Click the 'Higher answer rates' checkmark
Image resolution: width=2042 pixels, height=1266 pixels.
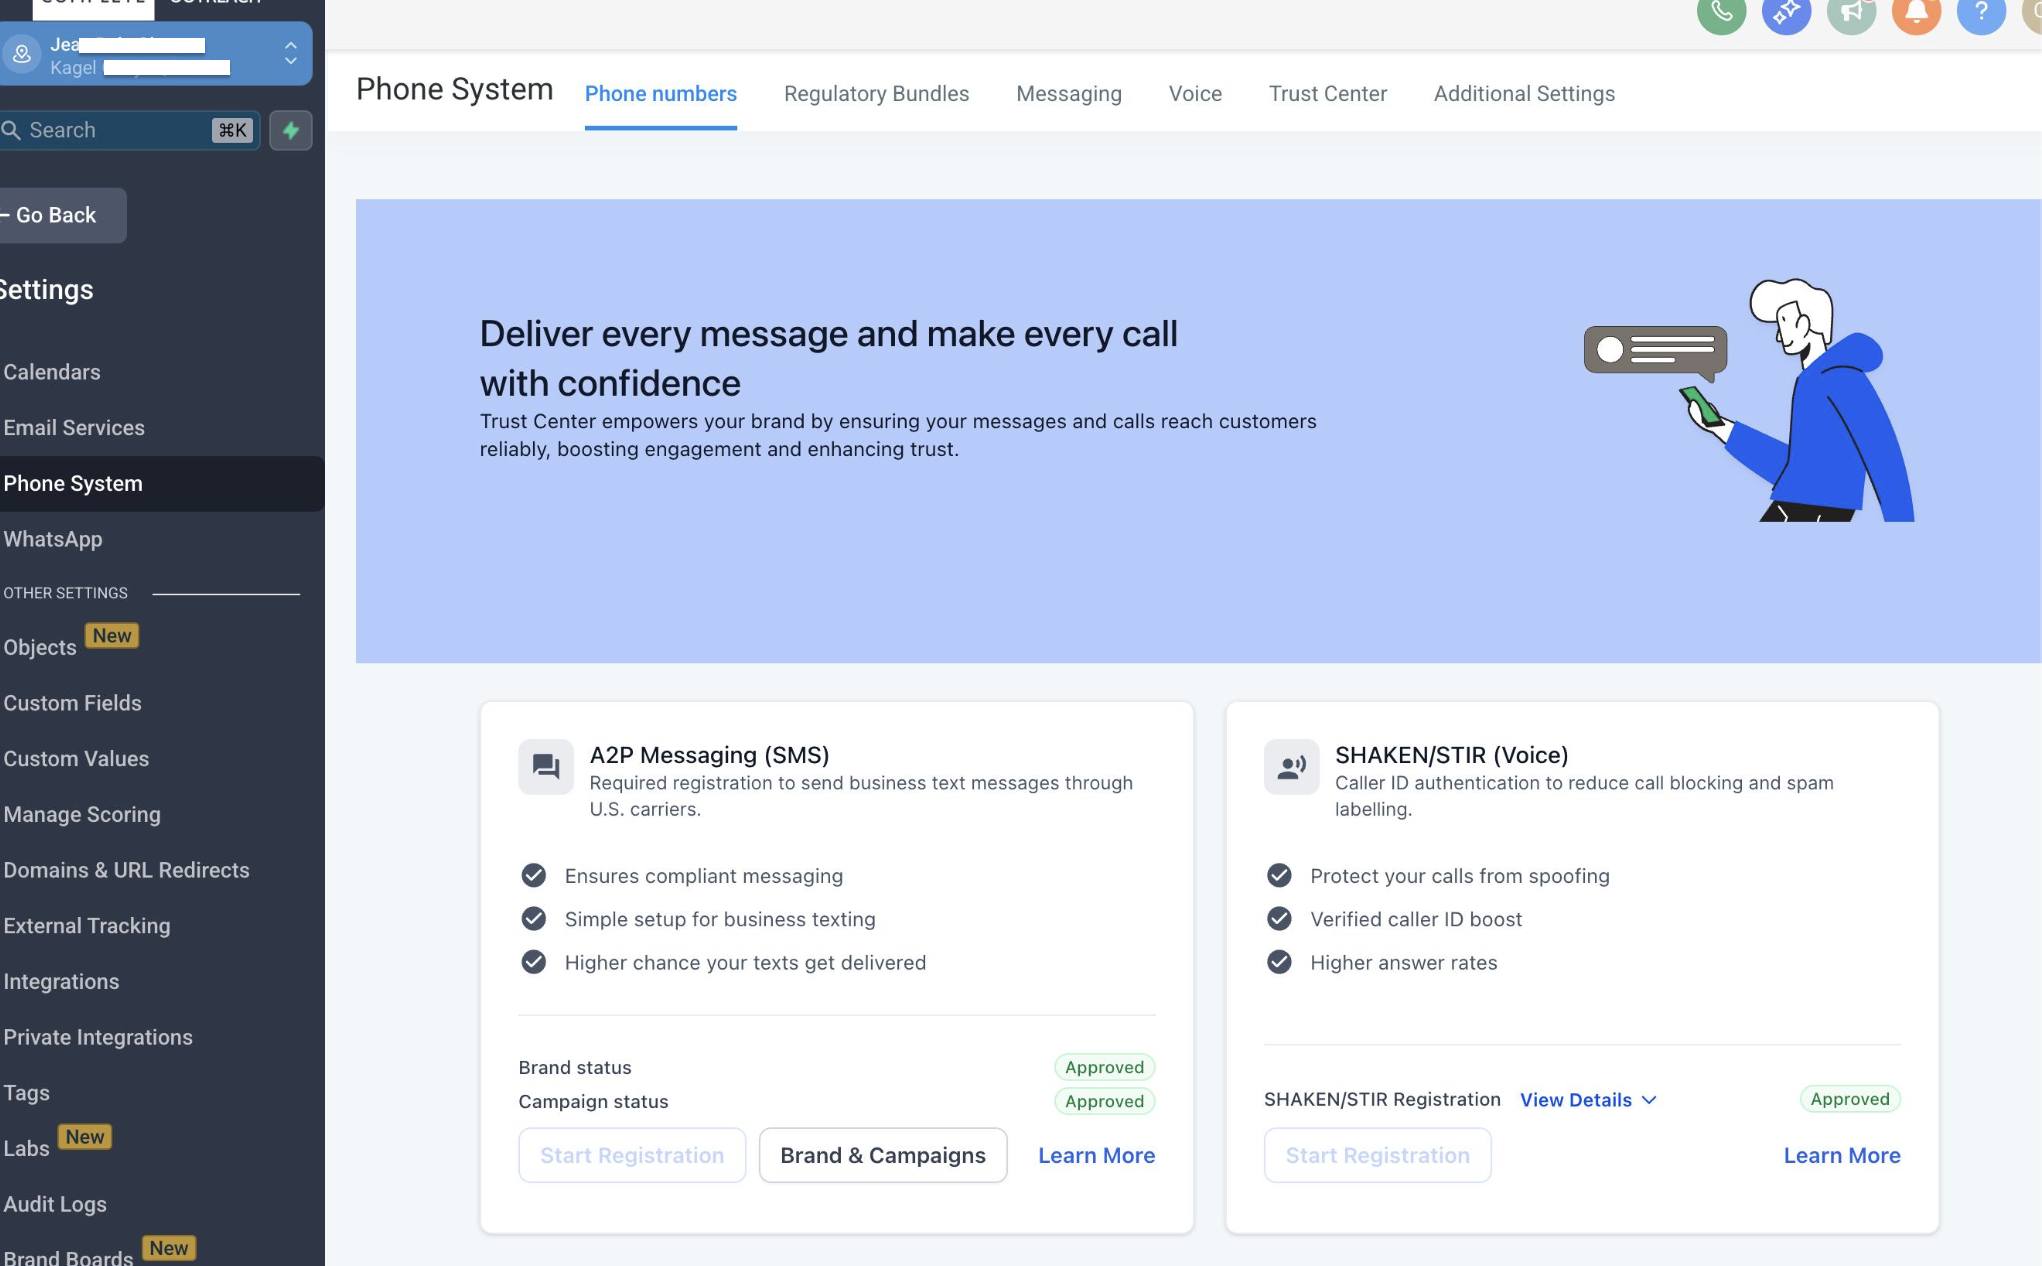[1279, 962]
